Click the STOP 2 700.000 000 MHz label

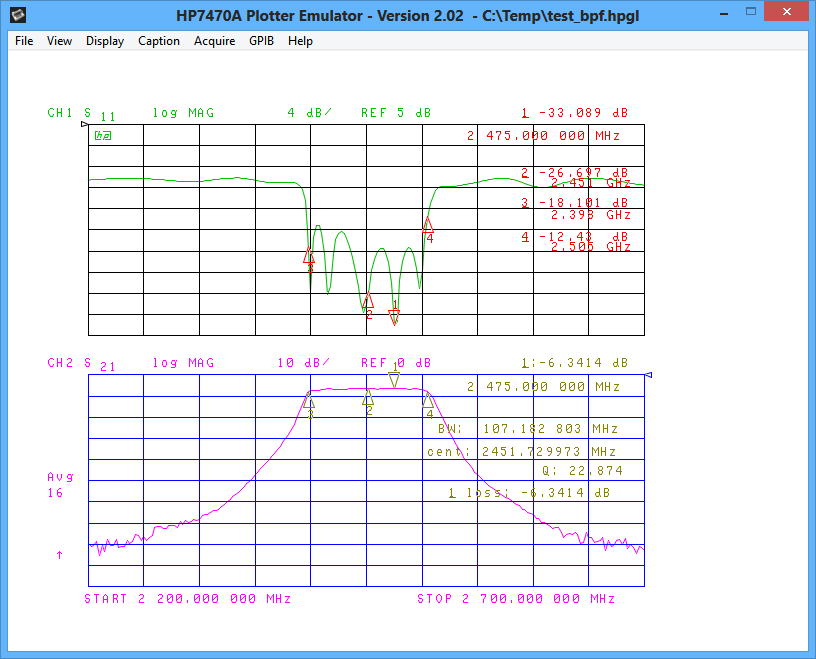[515, 599]
